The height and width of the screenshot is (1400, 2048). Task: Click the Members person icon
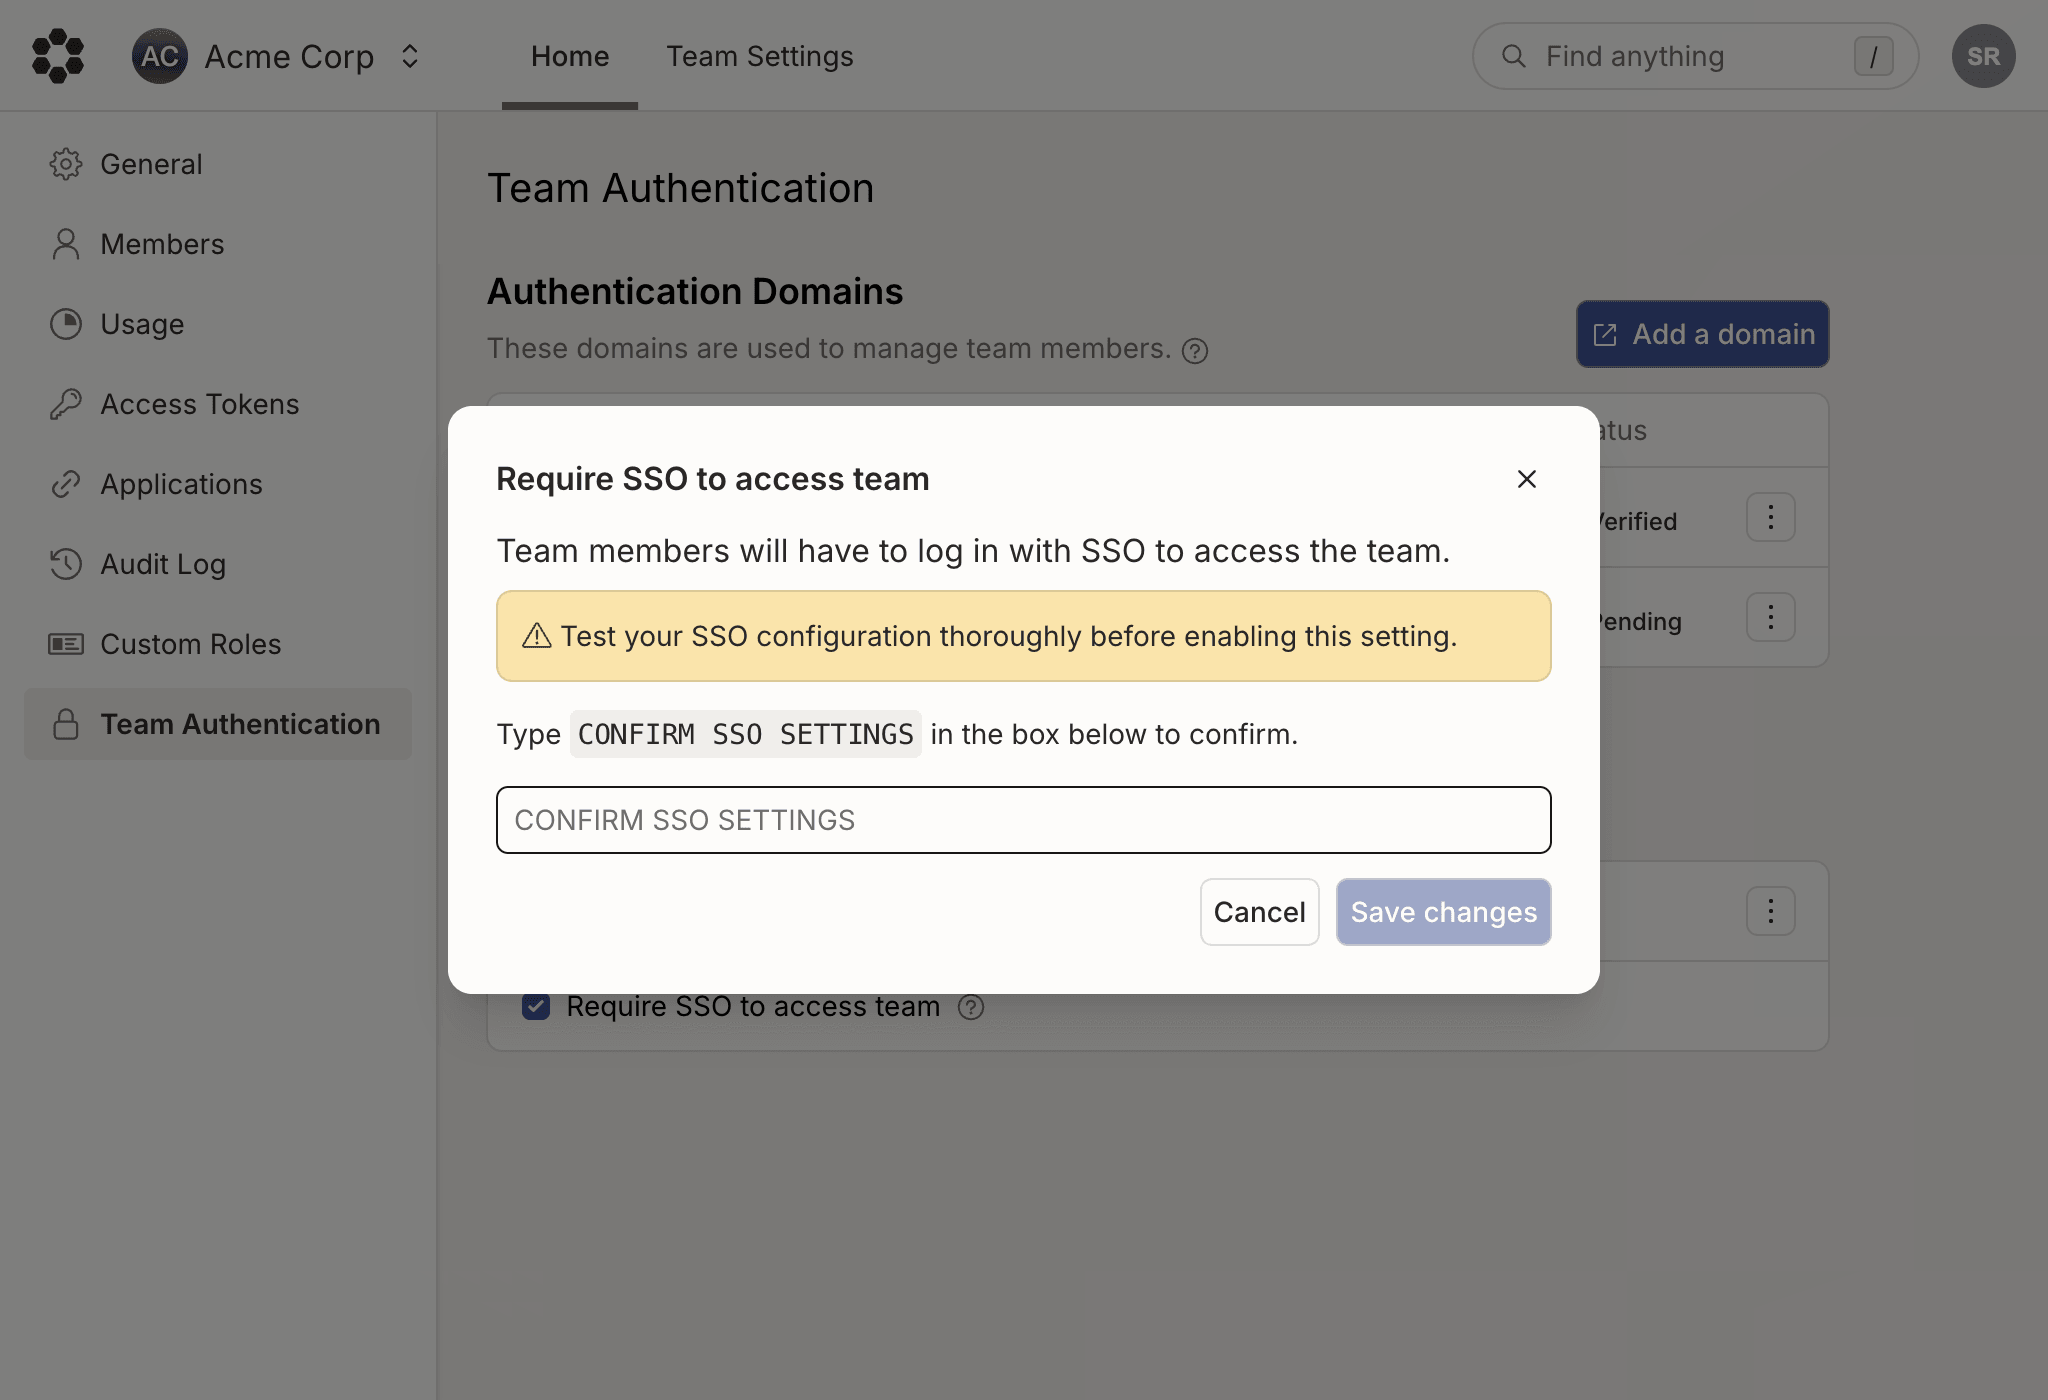point(66,244)
